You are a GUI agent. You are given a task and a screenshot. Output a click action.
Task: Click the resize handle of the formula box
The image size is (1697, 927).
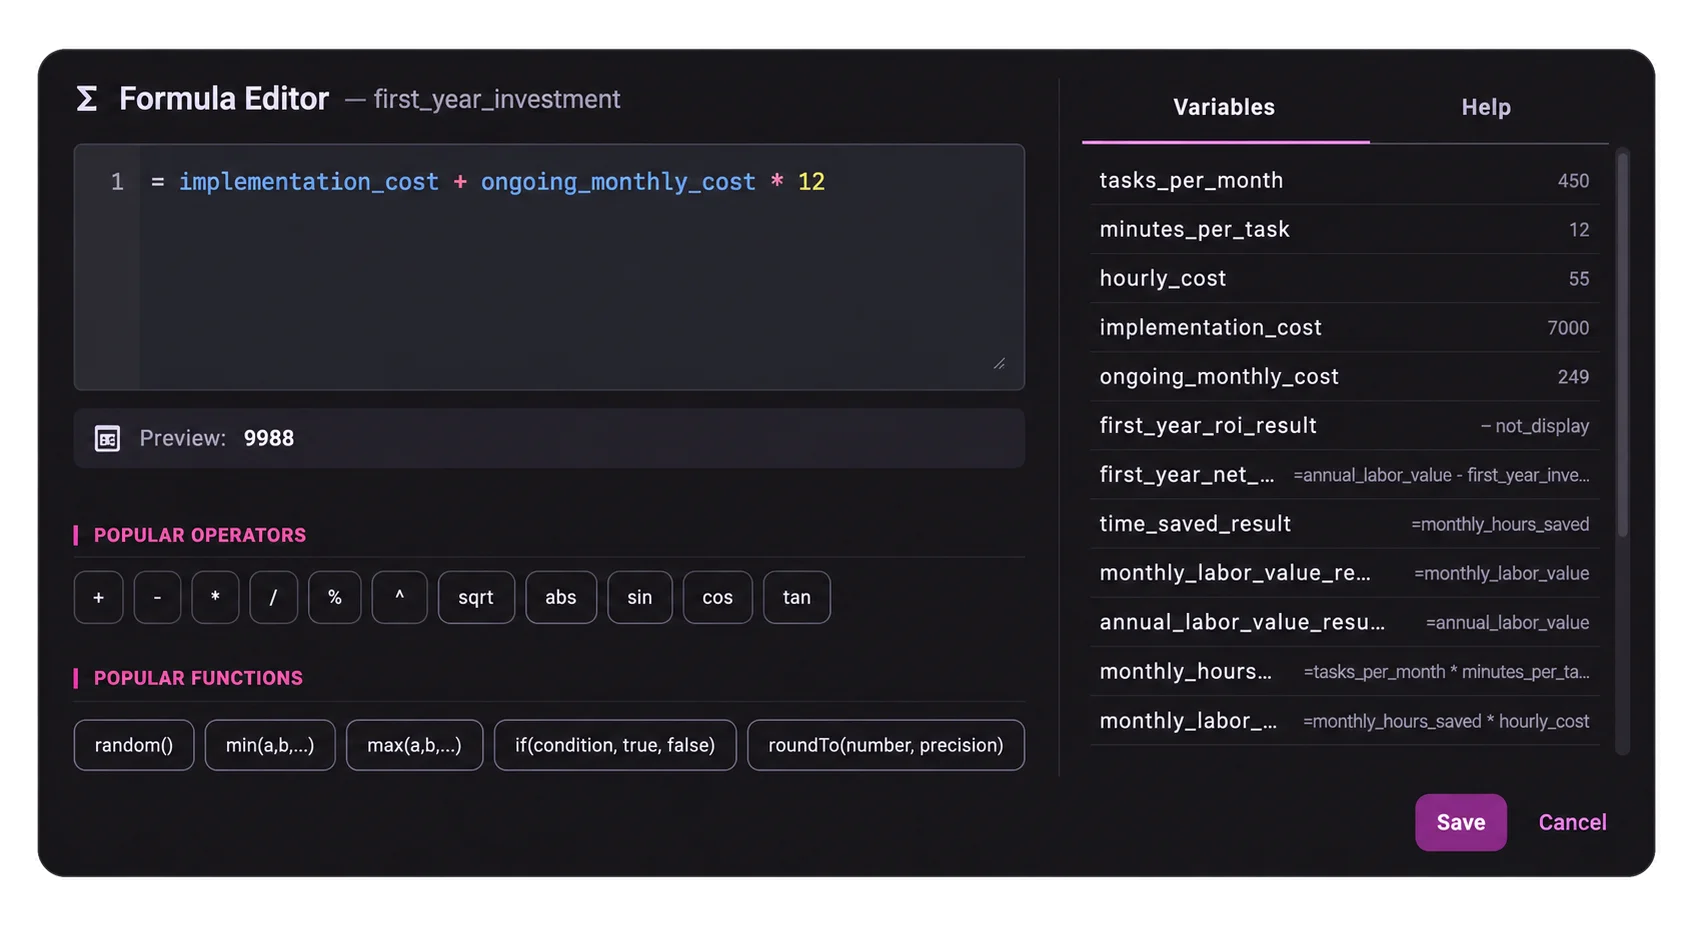pyautogui.click(x=999, y=364)
